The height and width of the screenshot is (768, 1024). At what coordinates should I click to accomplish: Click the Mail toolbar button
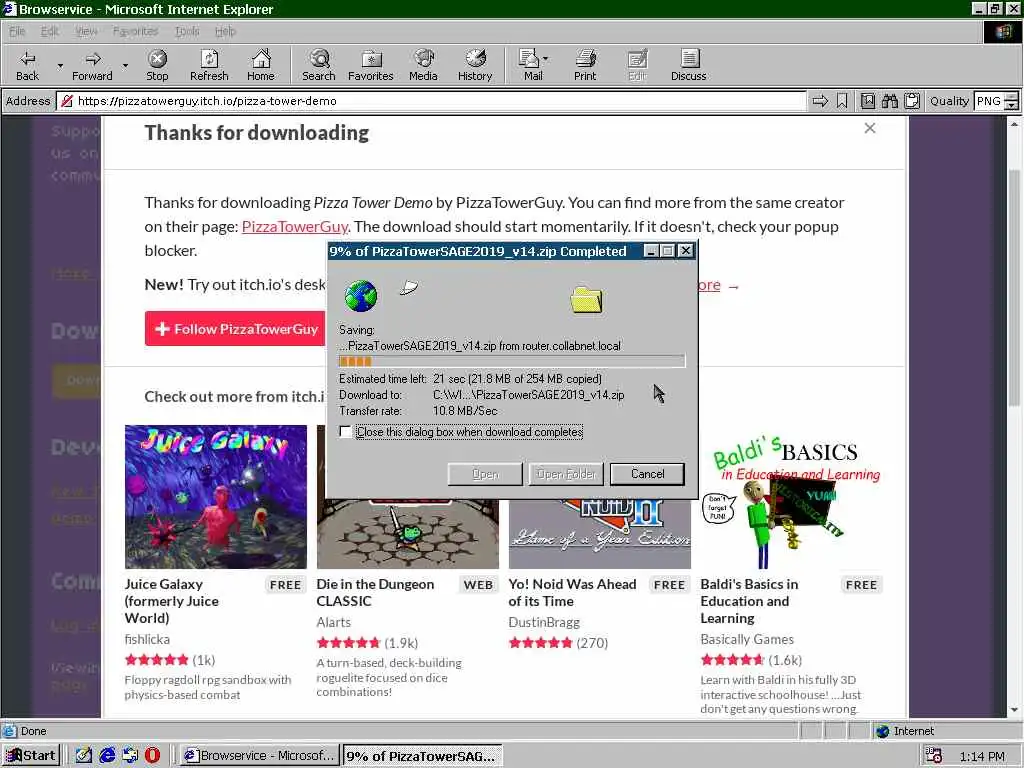pos(532,65)
